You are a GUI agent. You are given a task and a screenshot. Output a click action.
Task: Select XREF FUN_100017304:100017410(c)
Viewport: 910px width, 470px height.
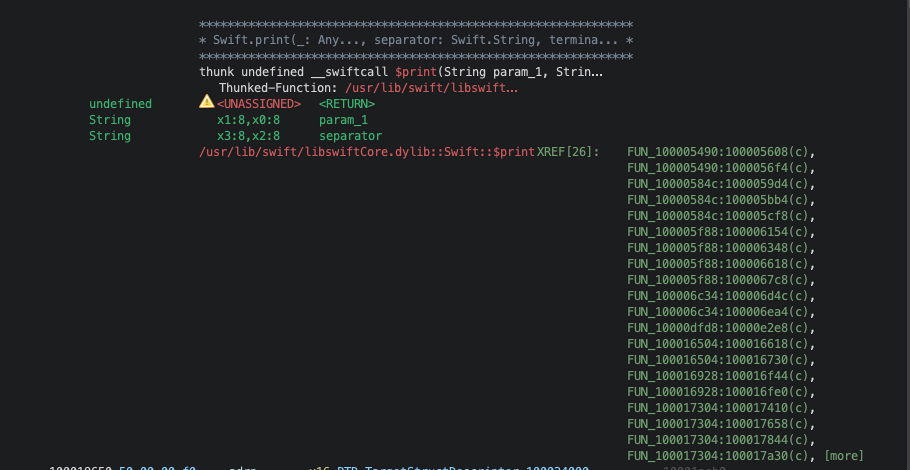click(x=718, y=408)
